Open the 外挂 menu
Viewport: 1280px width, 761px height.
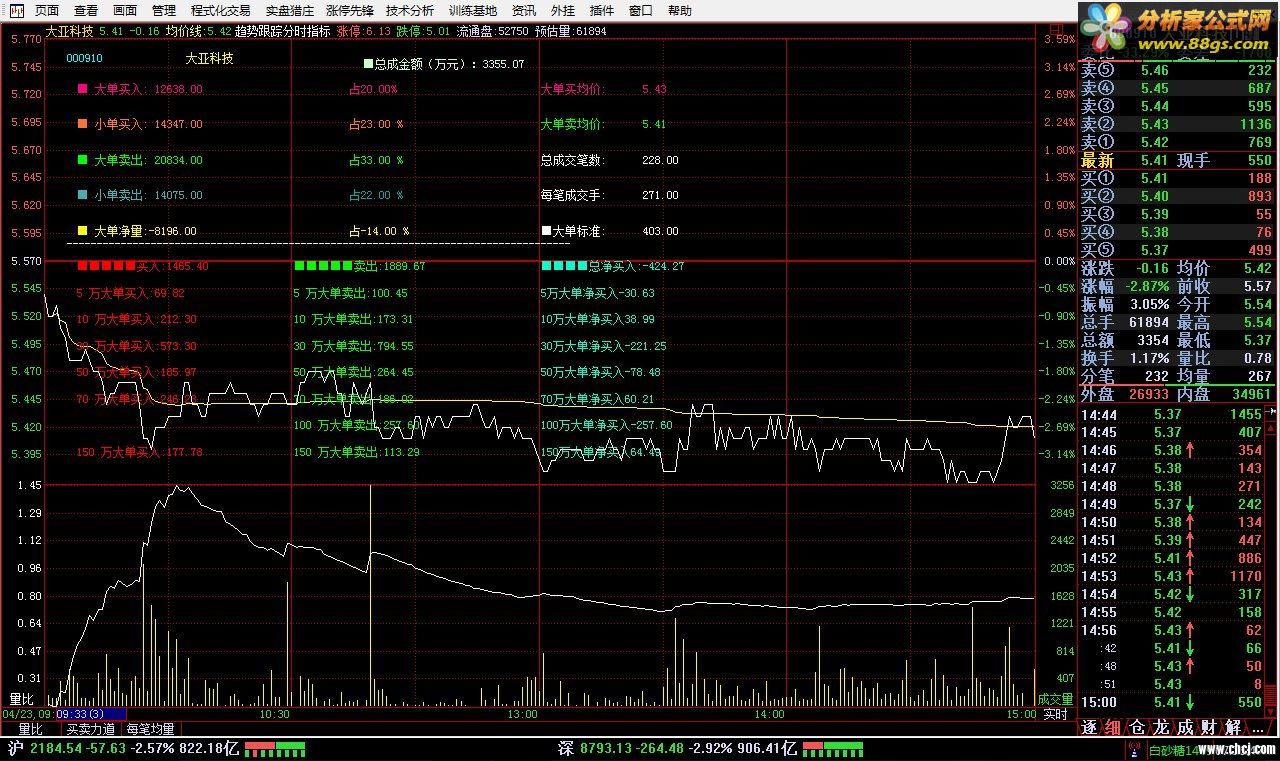(x=562, y=11)
